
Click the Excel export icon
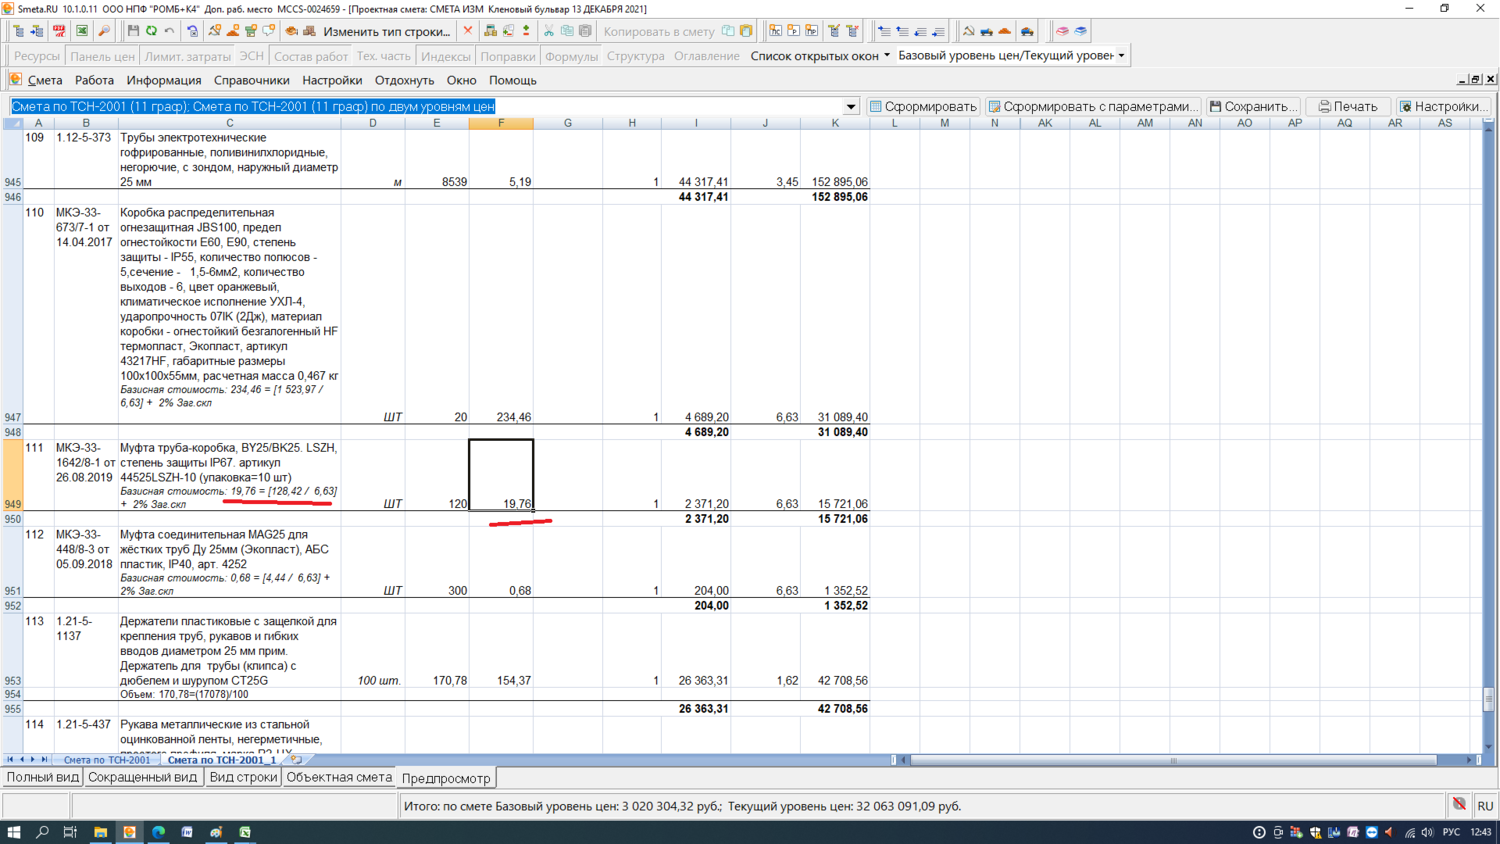(82, 31)
